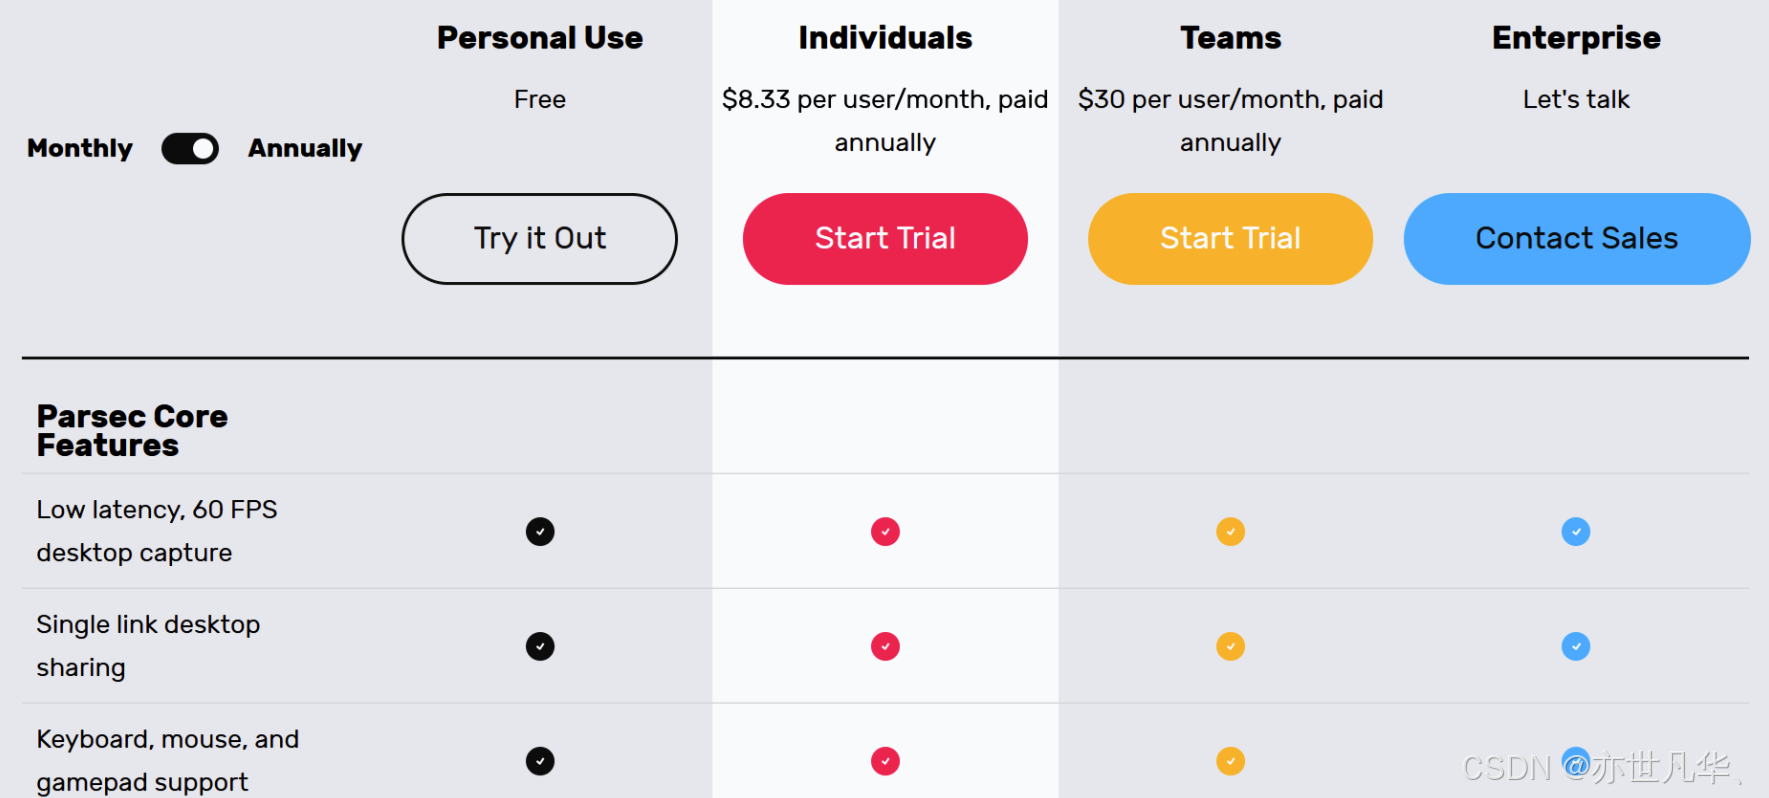1769x798 pixels.
Task: Select Monthly billing label
Action: click(x=80, y=148)
